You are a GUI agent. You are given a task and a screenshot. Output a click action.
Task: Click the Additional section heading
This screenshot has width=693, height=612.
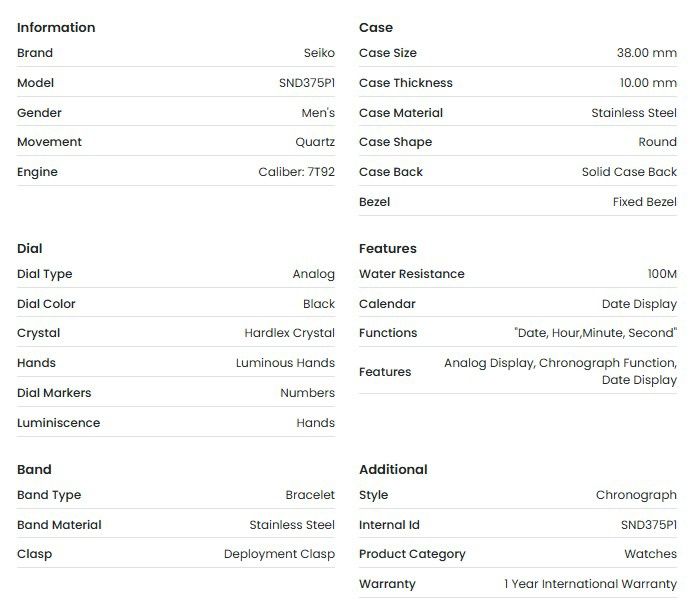(393, 469)
